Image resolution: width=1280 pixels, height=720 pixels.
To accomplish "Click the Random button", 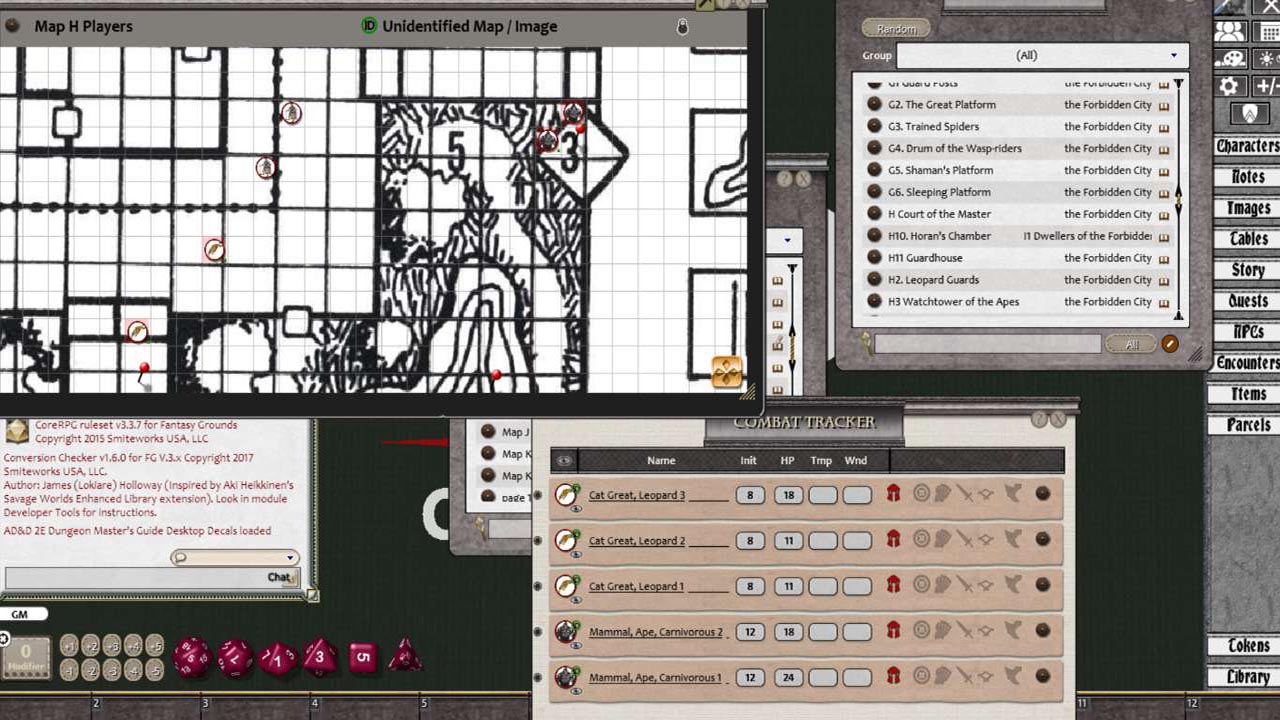I will tap(895, 28).
